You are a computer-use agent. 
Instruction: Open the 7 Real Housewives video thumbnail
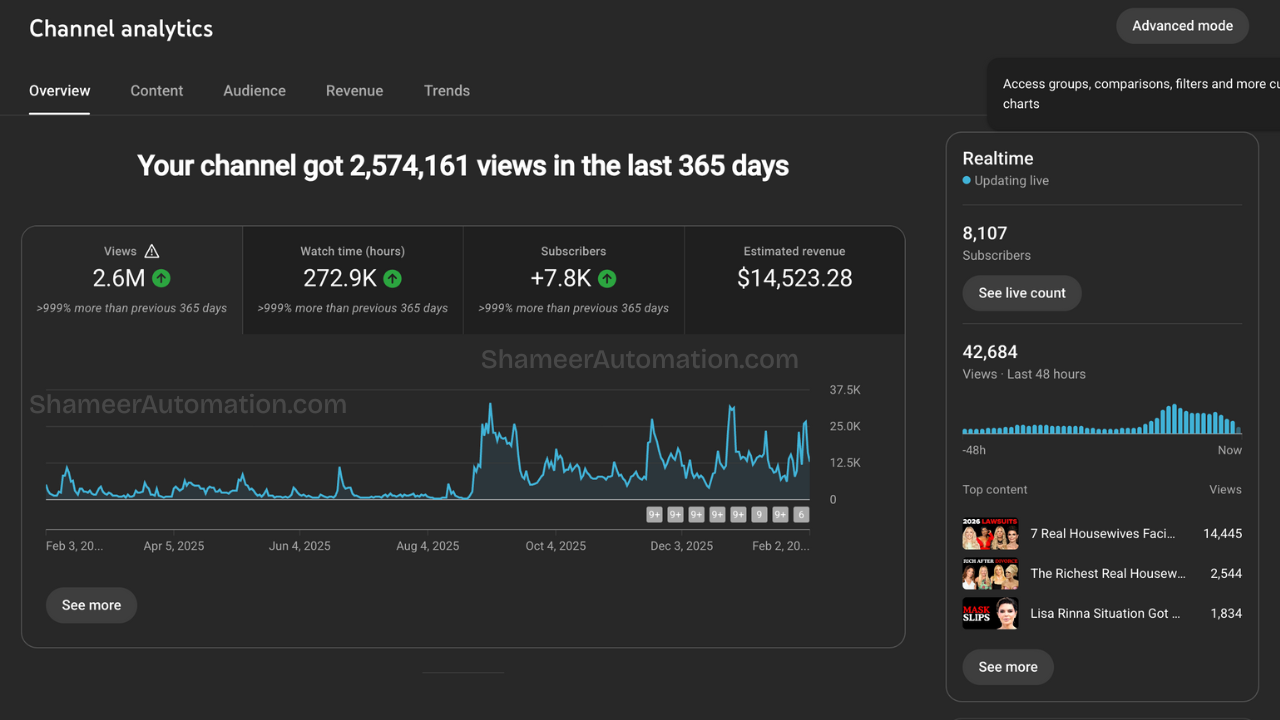pyautogui.click(x=990, y=534)
